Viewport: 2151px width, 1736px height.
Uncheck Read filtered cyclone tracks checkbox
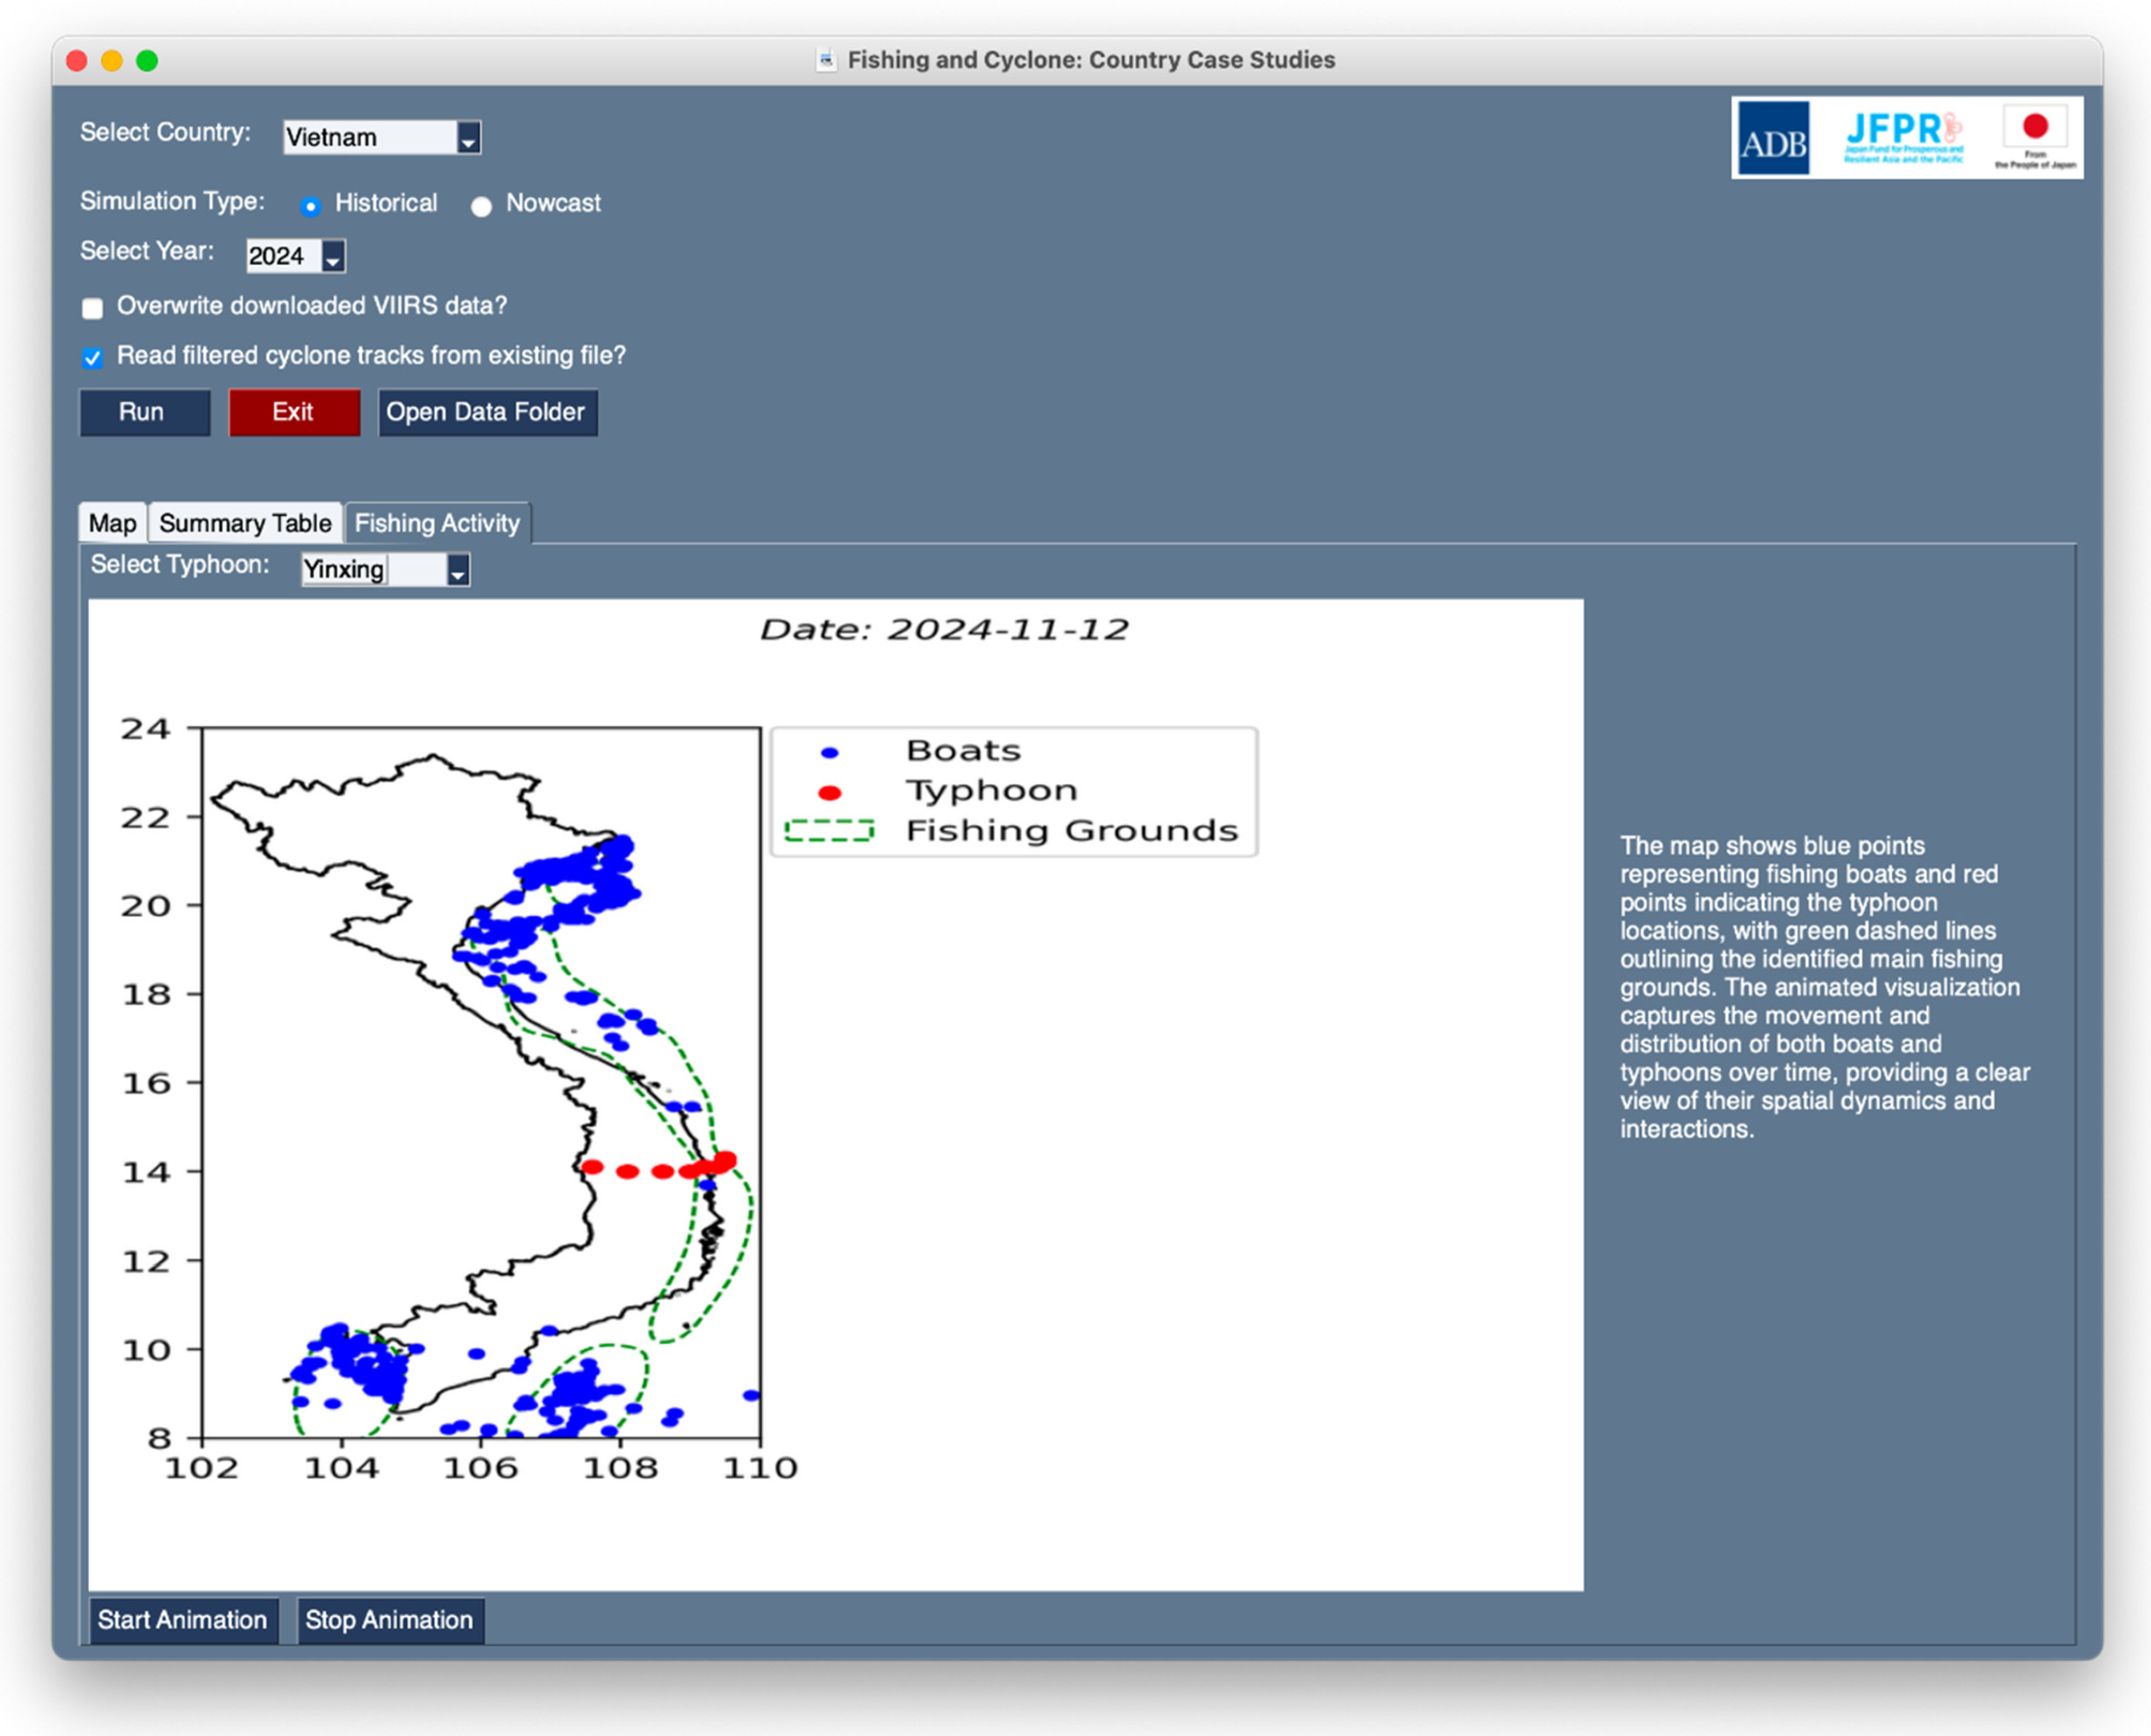tap(93, 358)
